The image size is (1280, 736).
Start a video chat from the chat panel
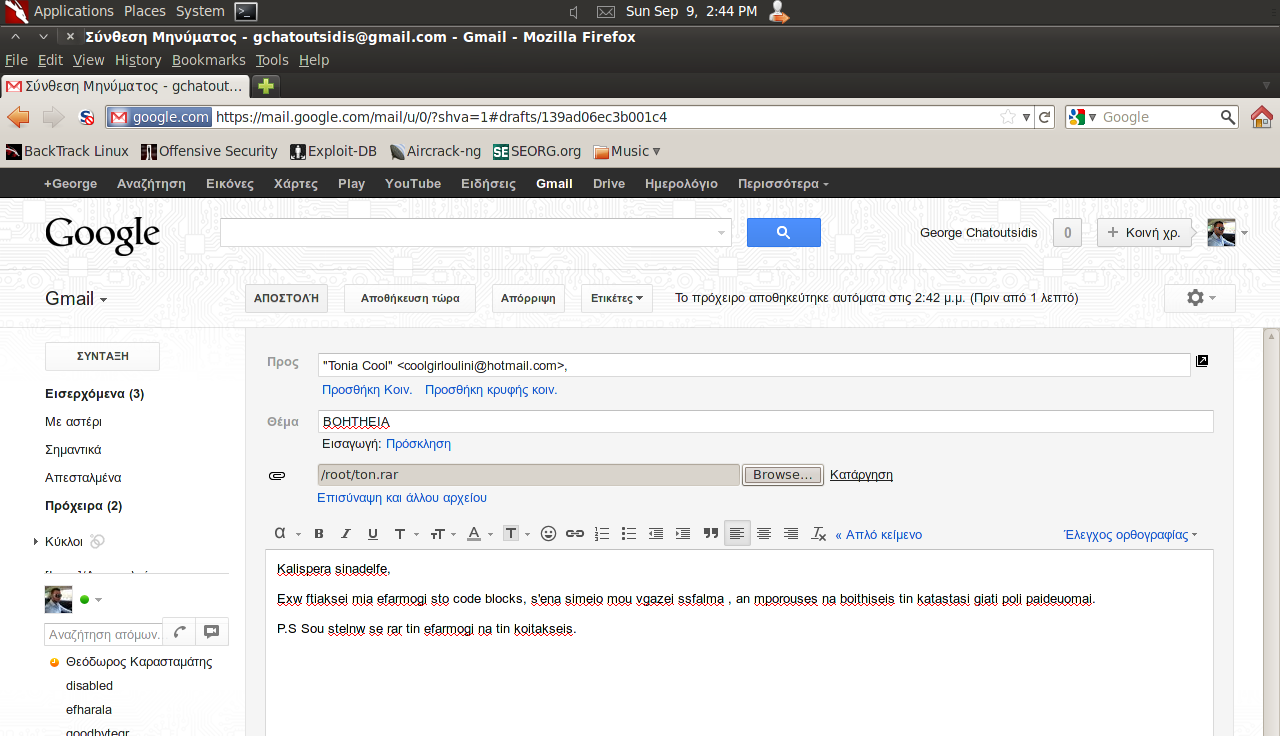(x=212, y=632)
